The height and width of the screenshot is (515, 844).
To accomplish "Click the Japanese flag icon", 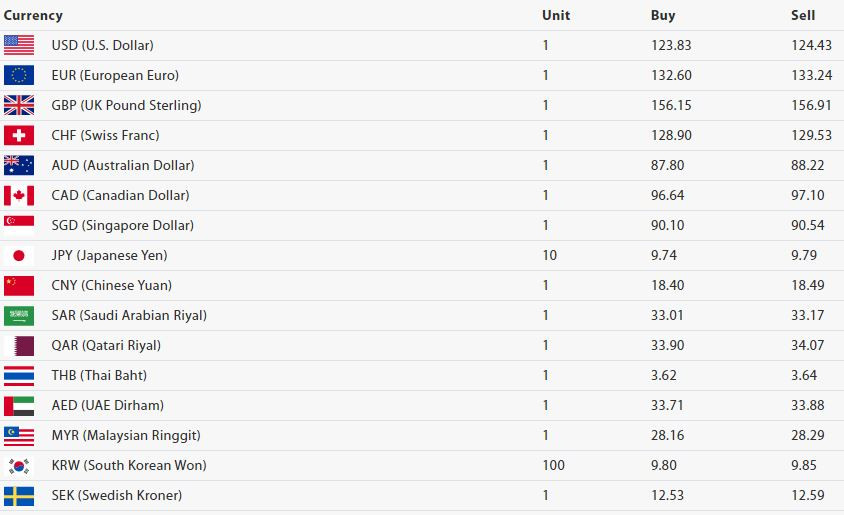I will pyautogui.click(x=19, y=256).
